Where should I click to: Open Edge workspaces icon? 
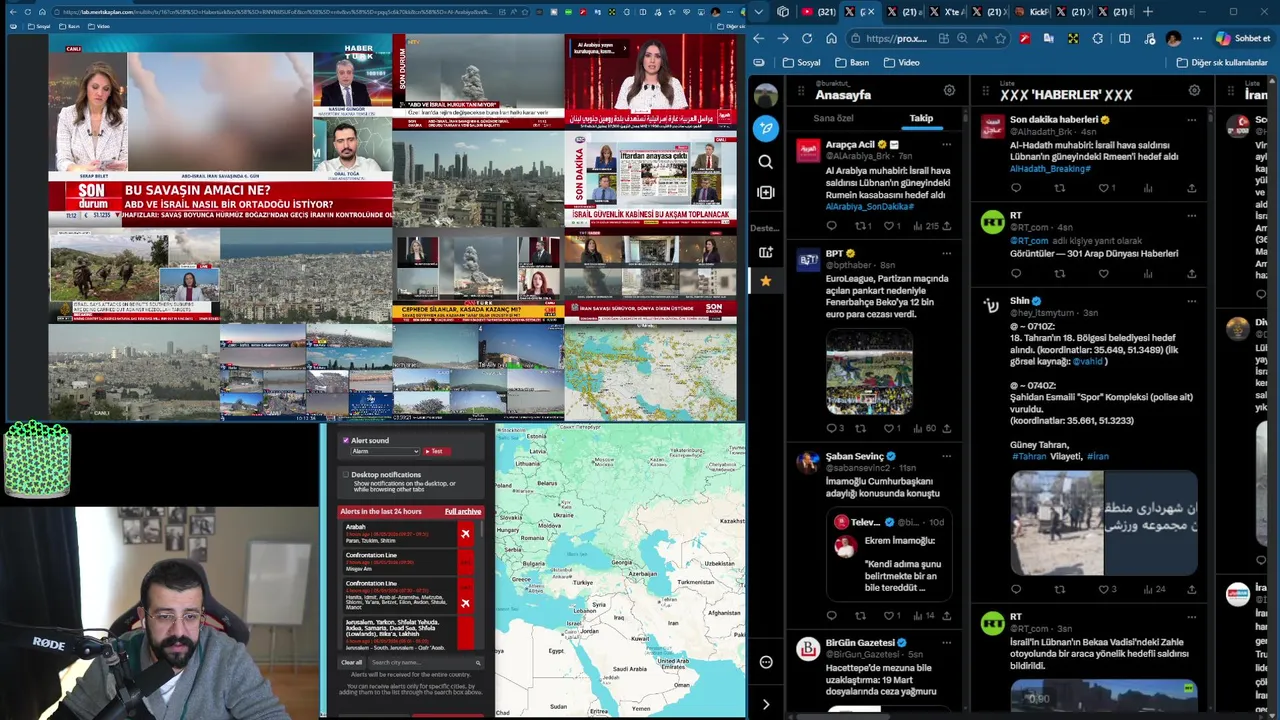click(x=783, y=12)
